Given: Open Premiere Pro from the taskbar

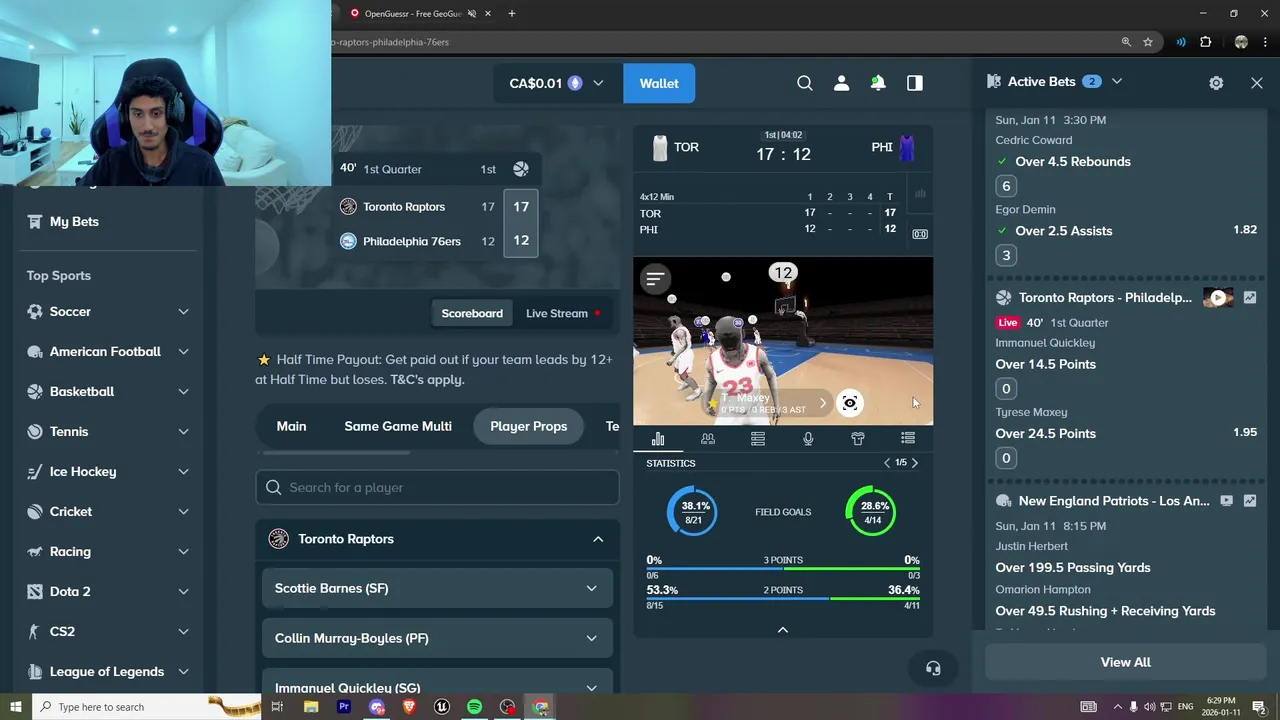Looking at the screenshot, I should click(x=344, y=707).
